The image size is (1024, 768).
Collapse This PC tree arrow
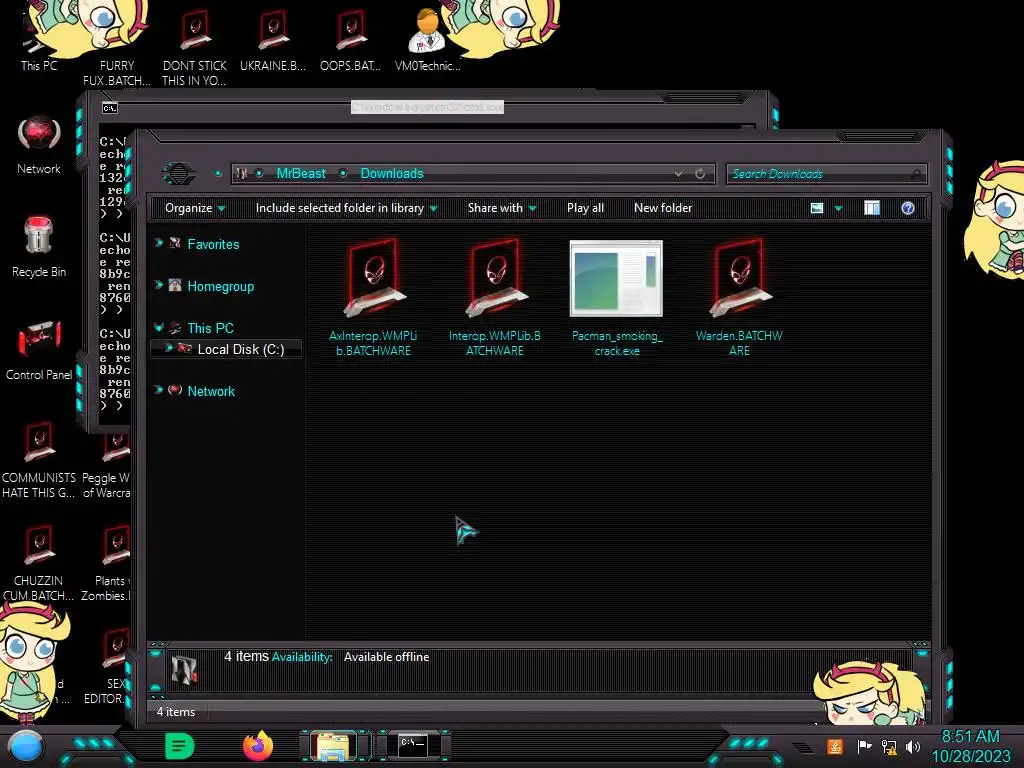tap(159, 328)
